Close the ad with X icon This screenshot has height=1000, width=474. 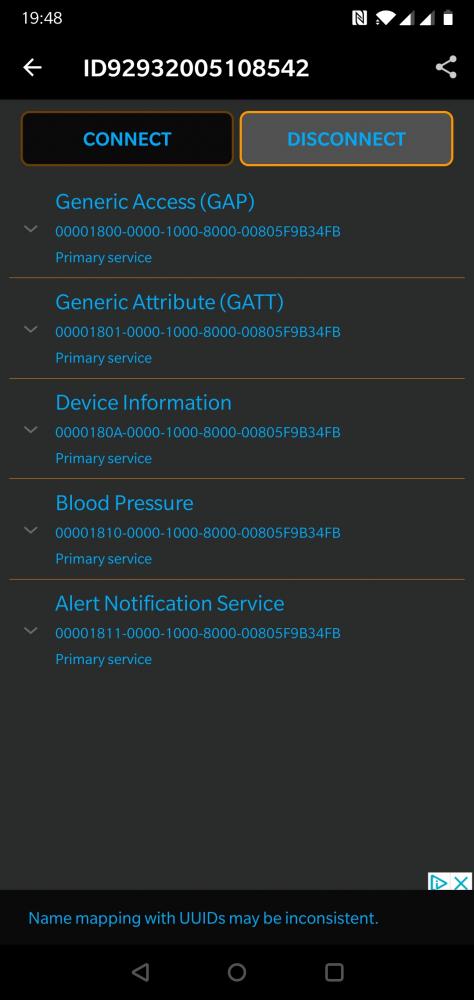click(x=461, y=882)
